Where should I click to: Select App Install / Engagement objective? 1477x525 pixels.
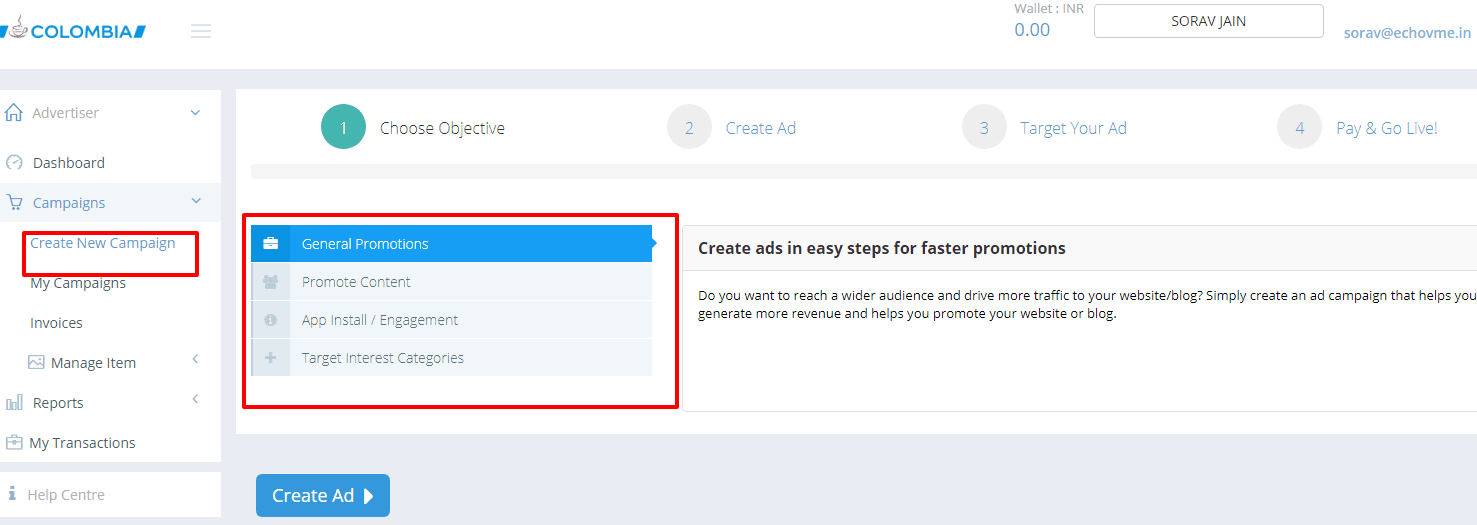click(451, 320)
